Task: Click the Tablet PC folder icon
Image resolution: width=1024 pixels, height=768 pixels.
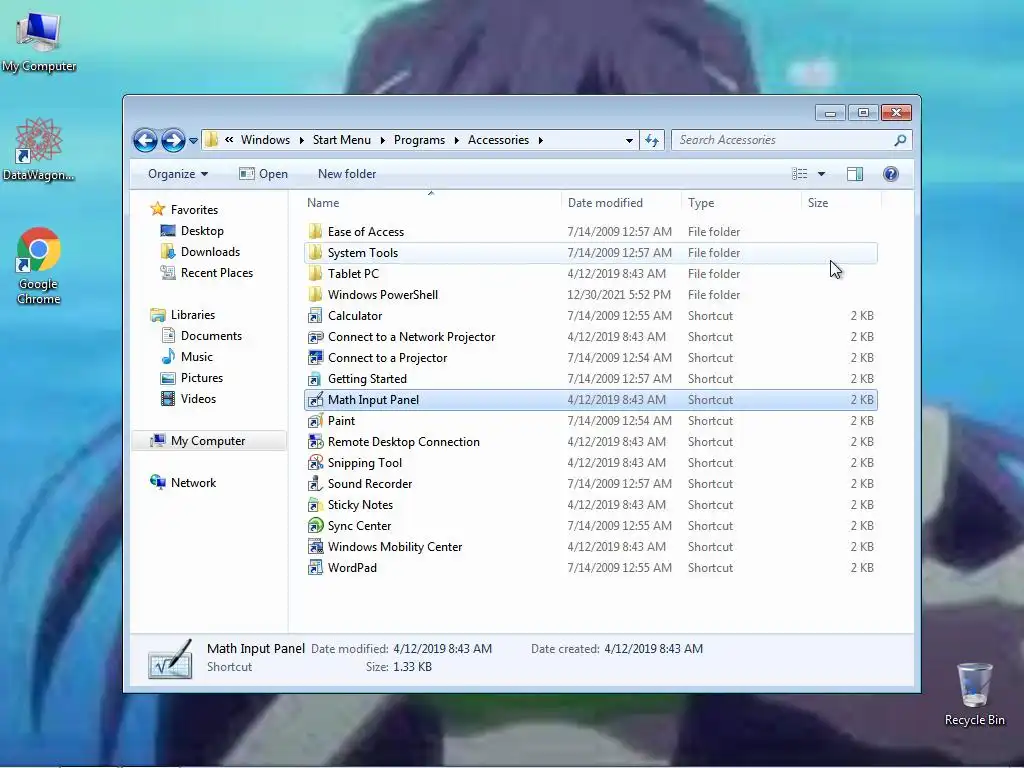Action: pos(315,274)
